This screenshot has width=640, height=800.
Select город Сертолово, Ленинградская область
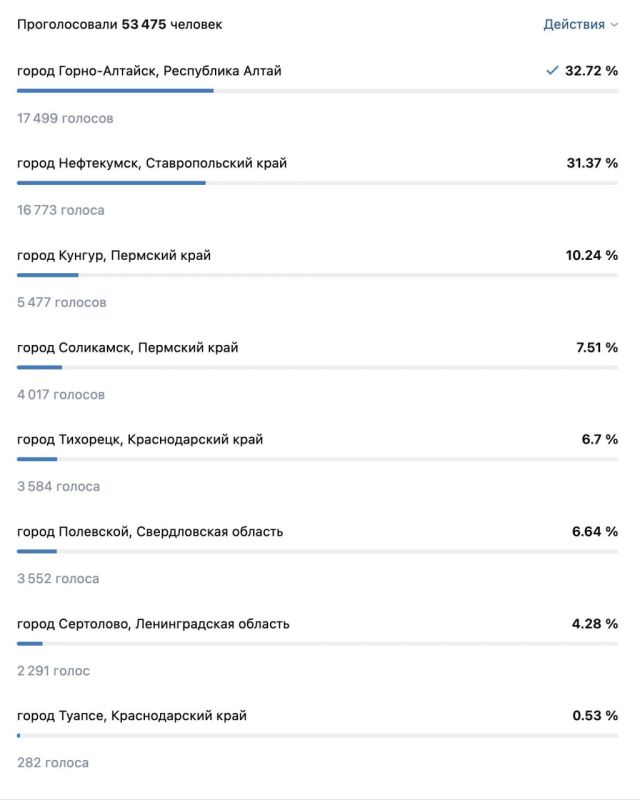[x=153, y=623]
